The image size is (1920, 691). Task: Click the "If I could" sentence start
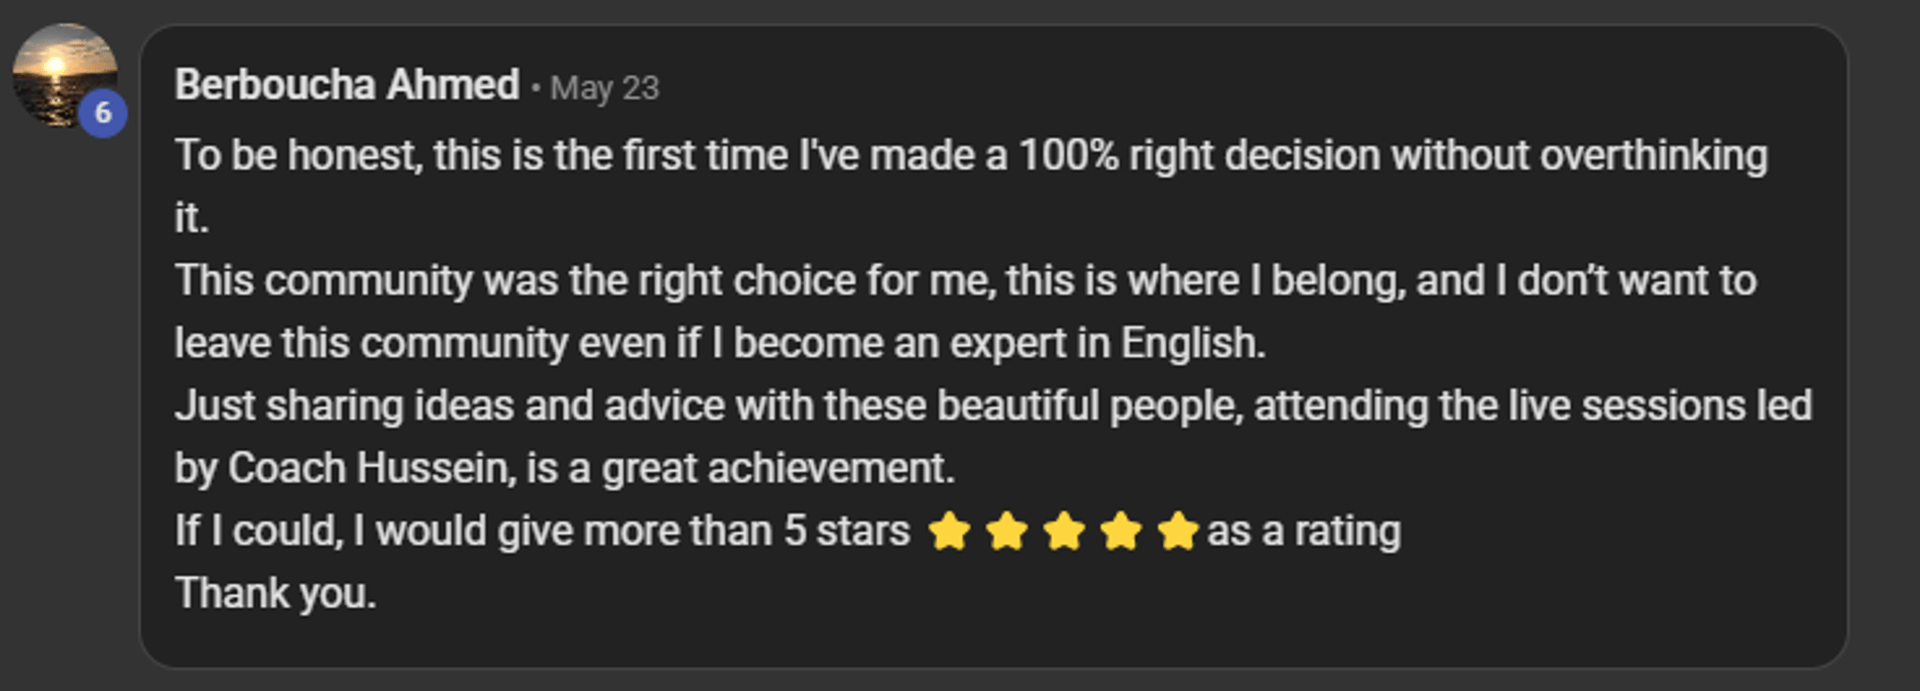tap(258, 531)
